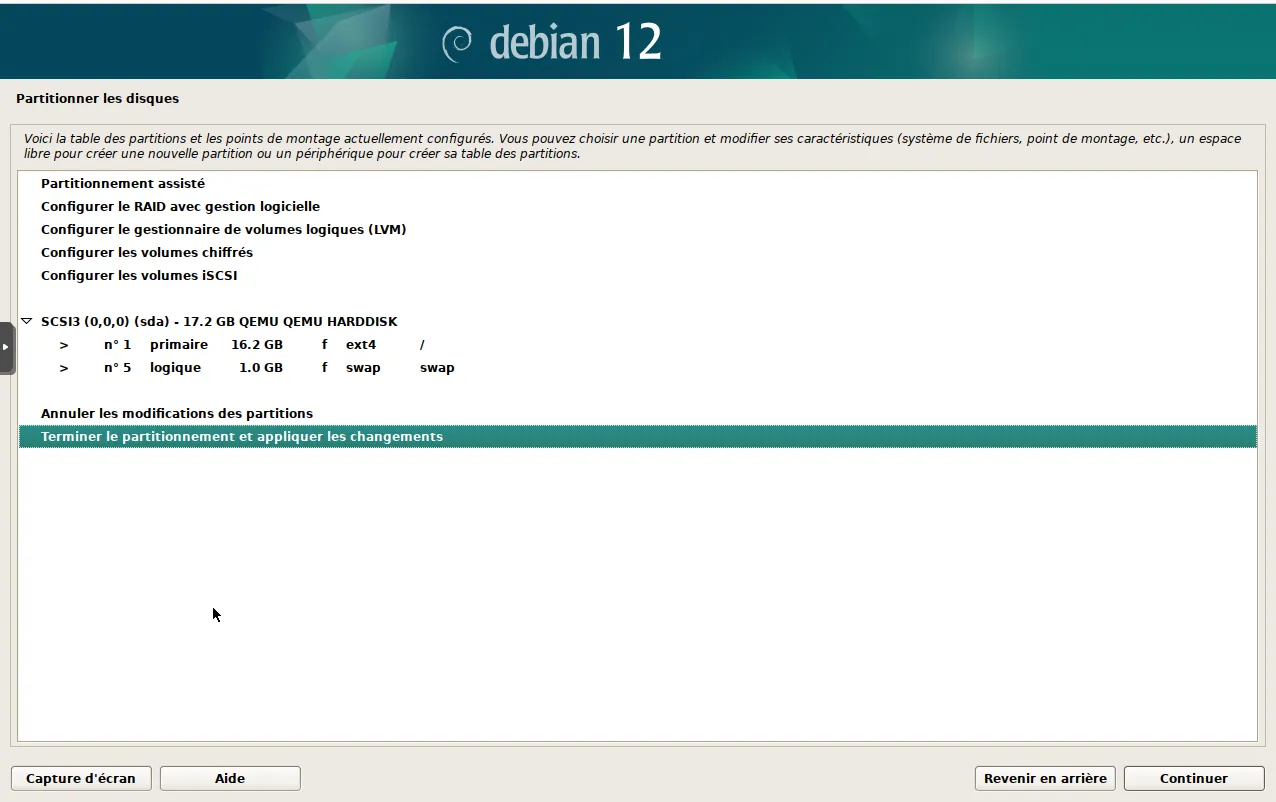Open the side panel handle arrow

pos(6,347)
